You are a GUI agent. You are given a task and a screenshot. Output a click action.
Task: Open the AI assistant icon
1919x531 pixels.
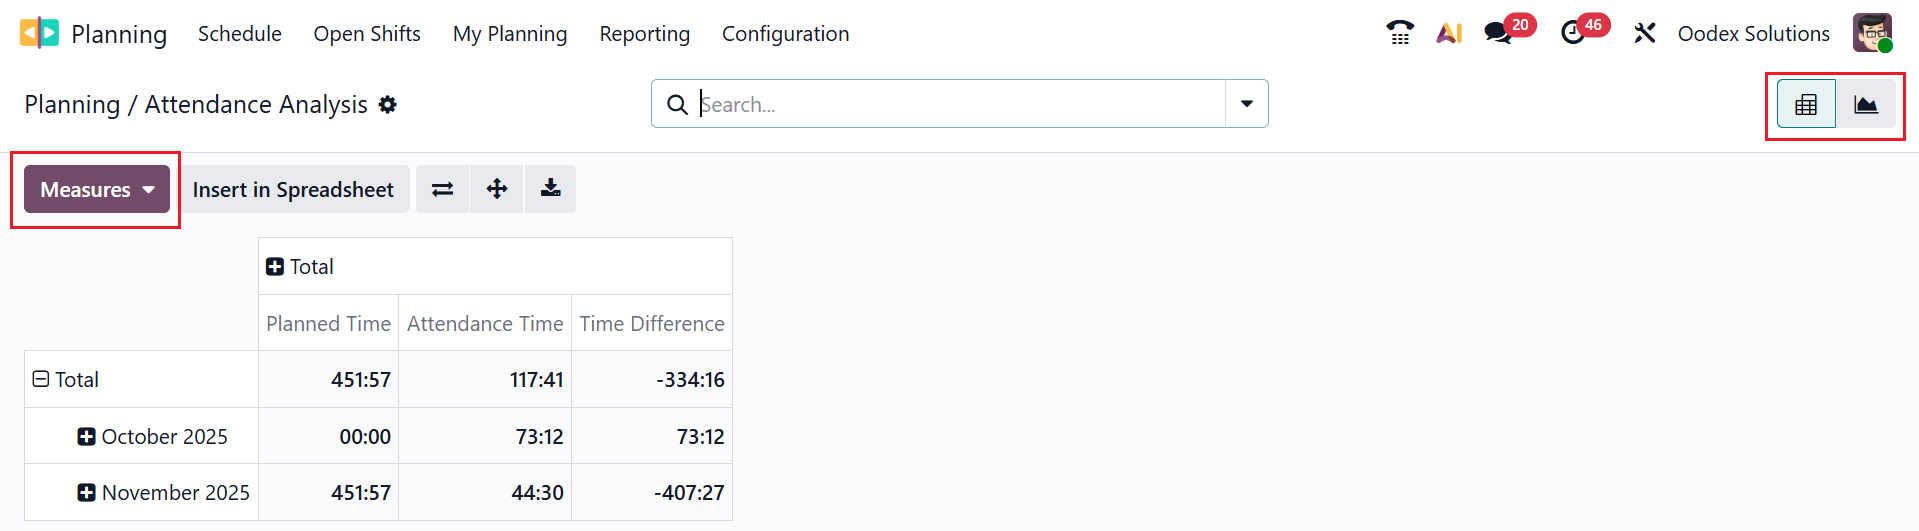coord(1449,33)
